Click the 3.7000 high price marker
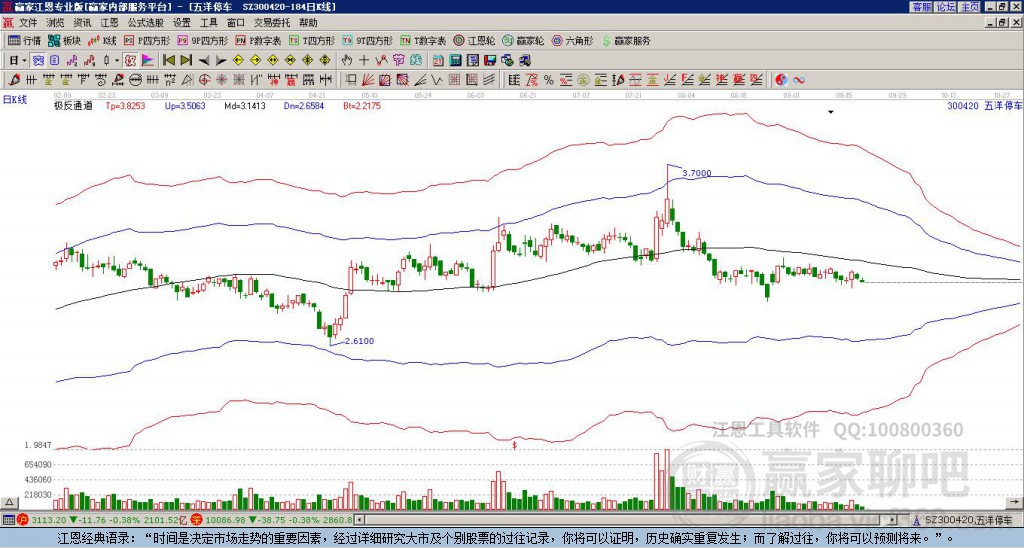1024x548 pixels. click(697, 173)
